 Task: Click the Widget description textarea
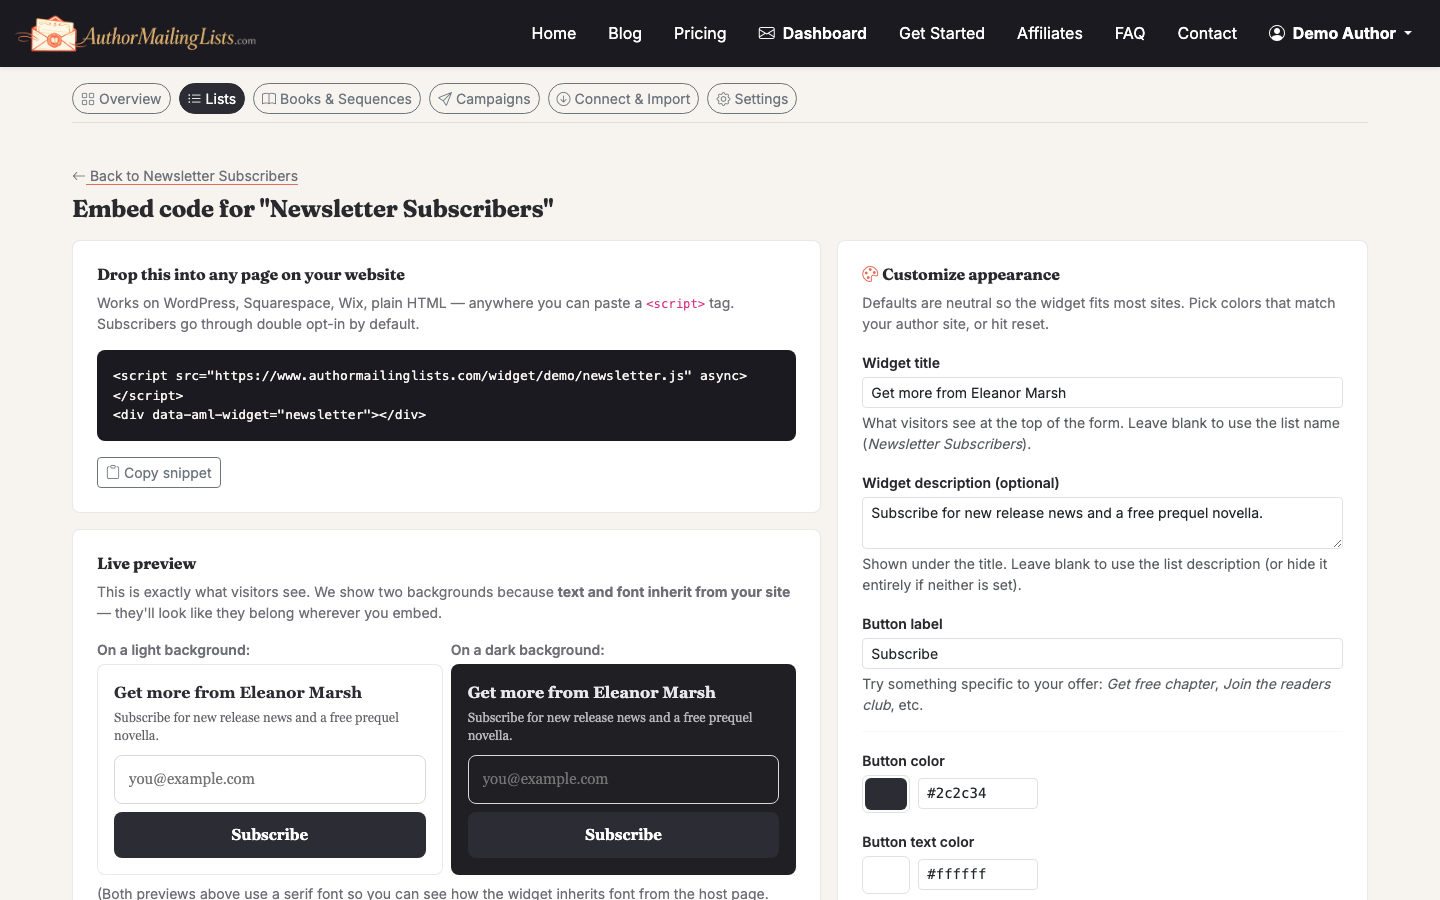1102,523
